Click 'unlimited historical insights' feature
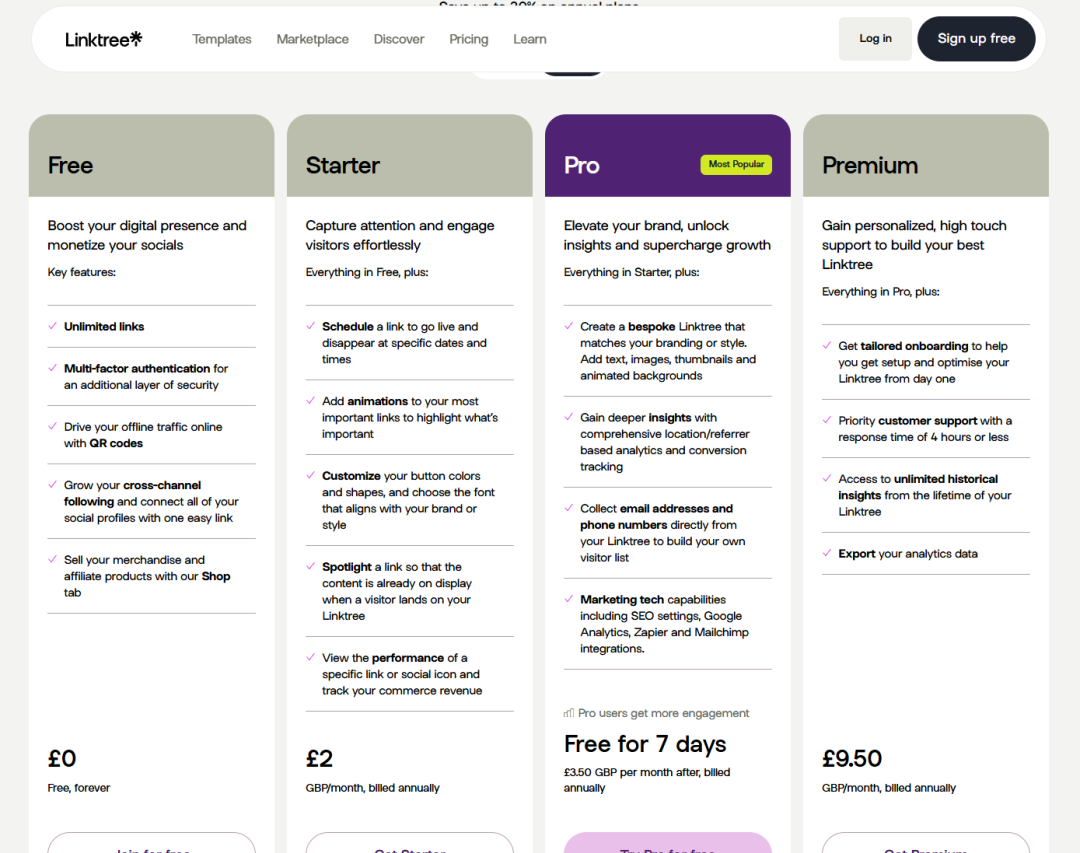The height and width of the screenshot is (853, 1080). pyautogui.click(x=925, y=495)
